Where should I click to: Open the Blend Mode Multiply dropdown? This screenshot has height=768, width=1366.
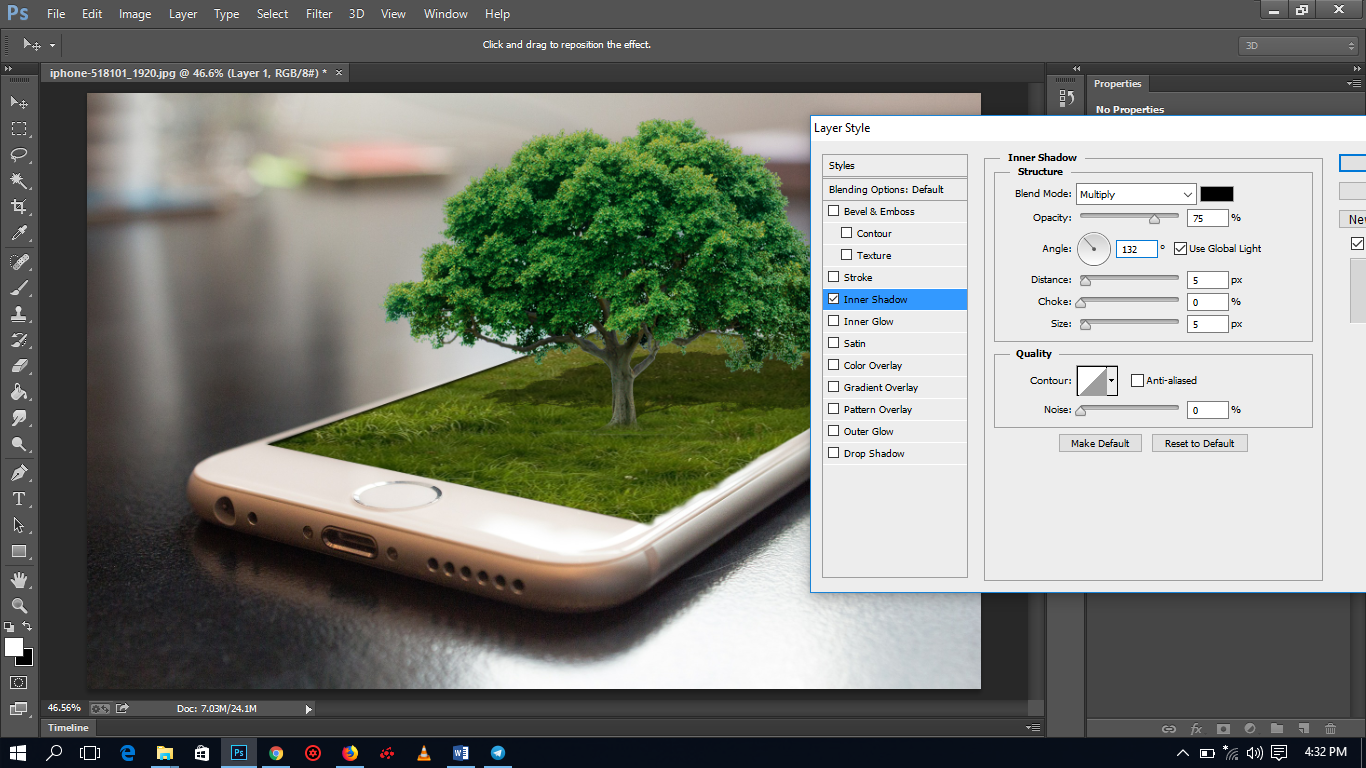tap(1136, 194)
